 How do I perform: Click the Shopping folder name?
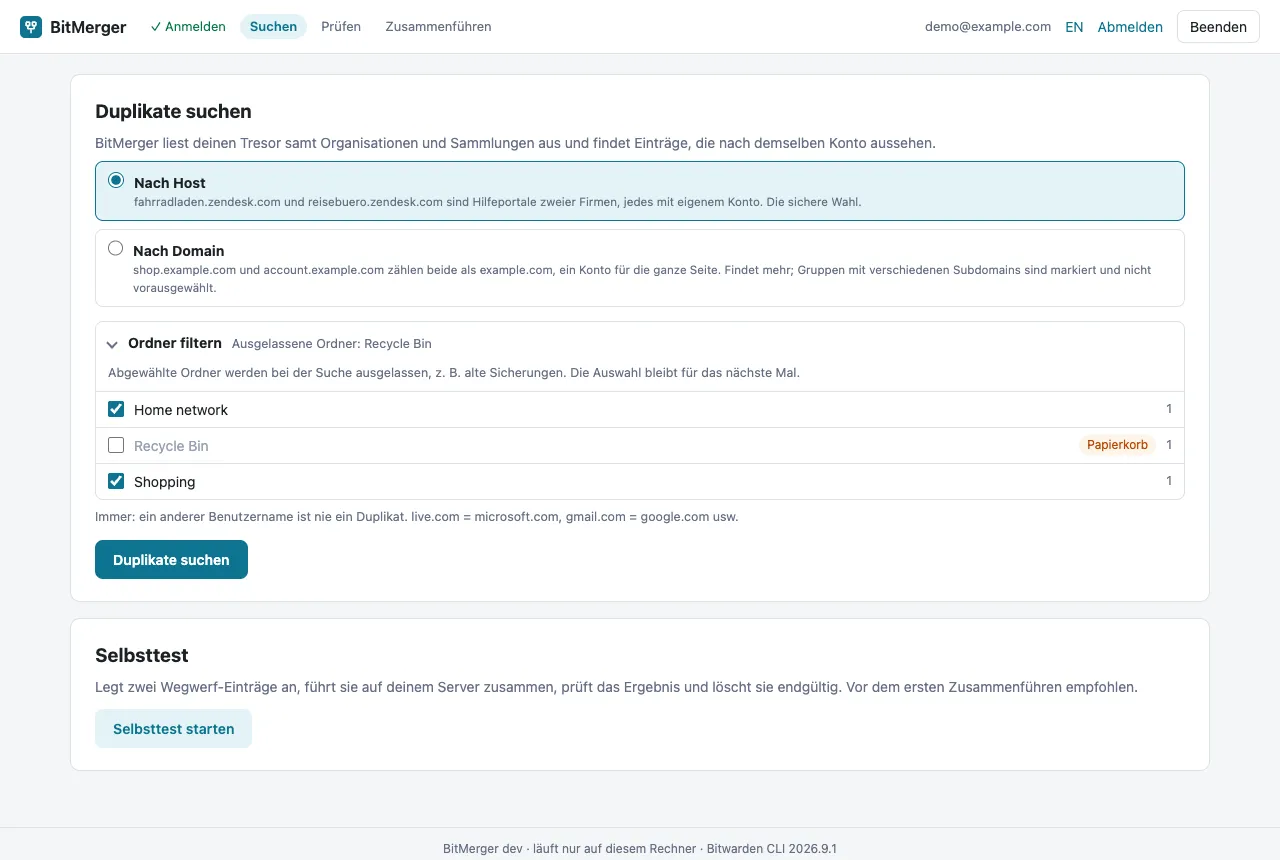(x=165, y=482)
